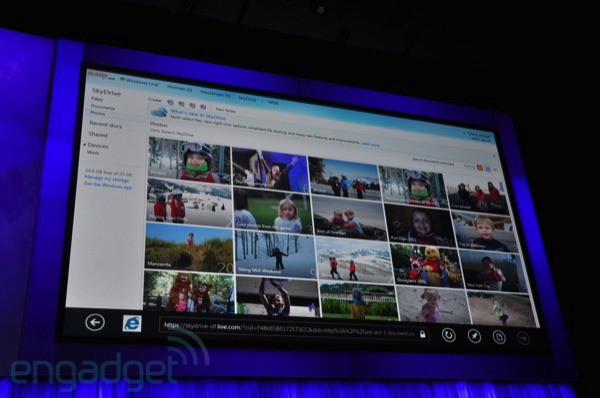Click the forward arrow in the browser bar
This screenshot has width=600, height=398.
tap(523, 338)
